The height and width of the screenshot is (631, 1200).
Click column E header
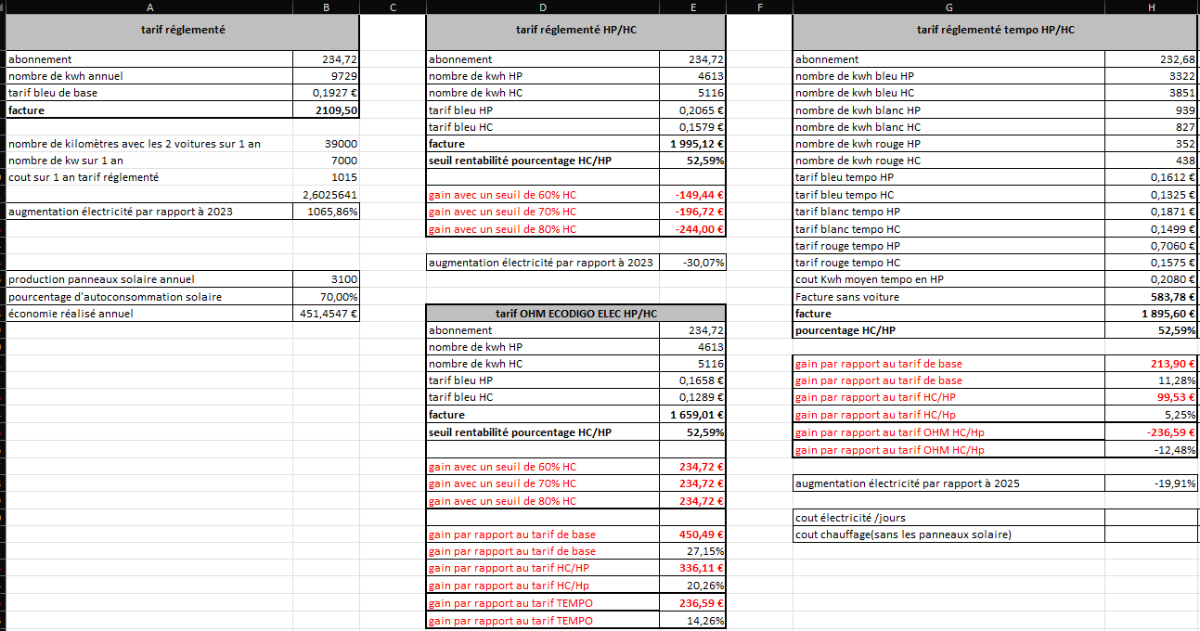click(692, 8)
